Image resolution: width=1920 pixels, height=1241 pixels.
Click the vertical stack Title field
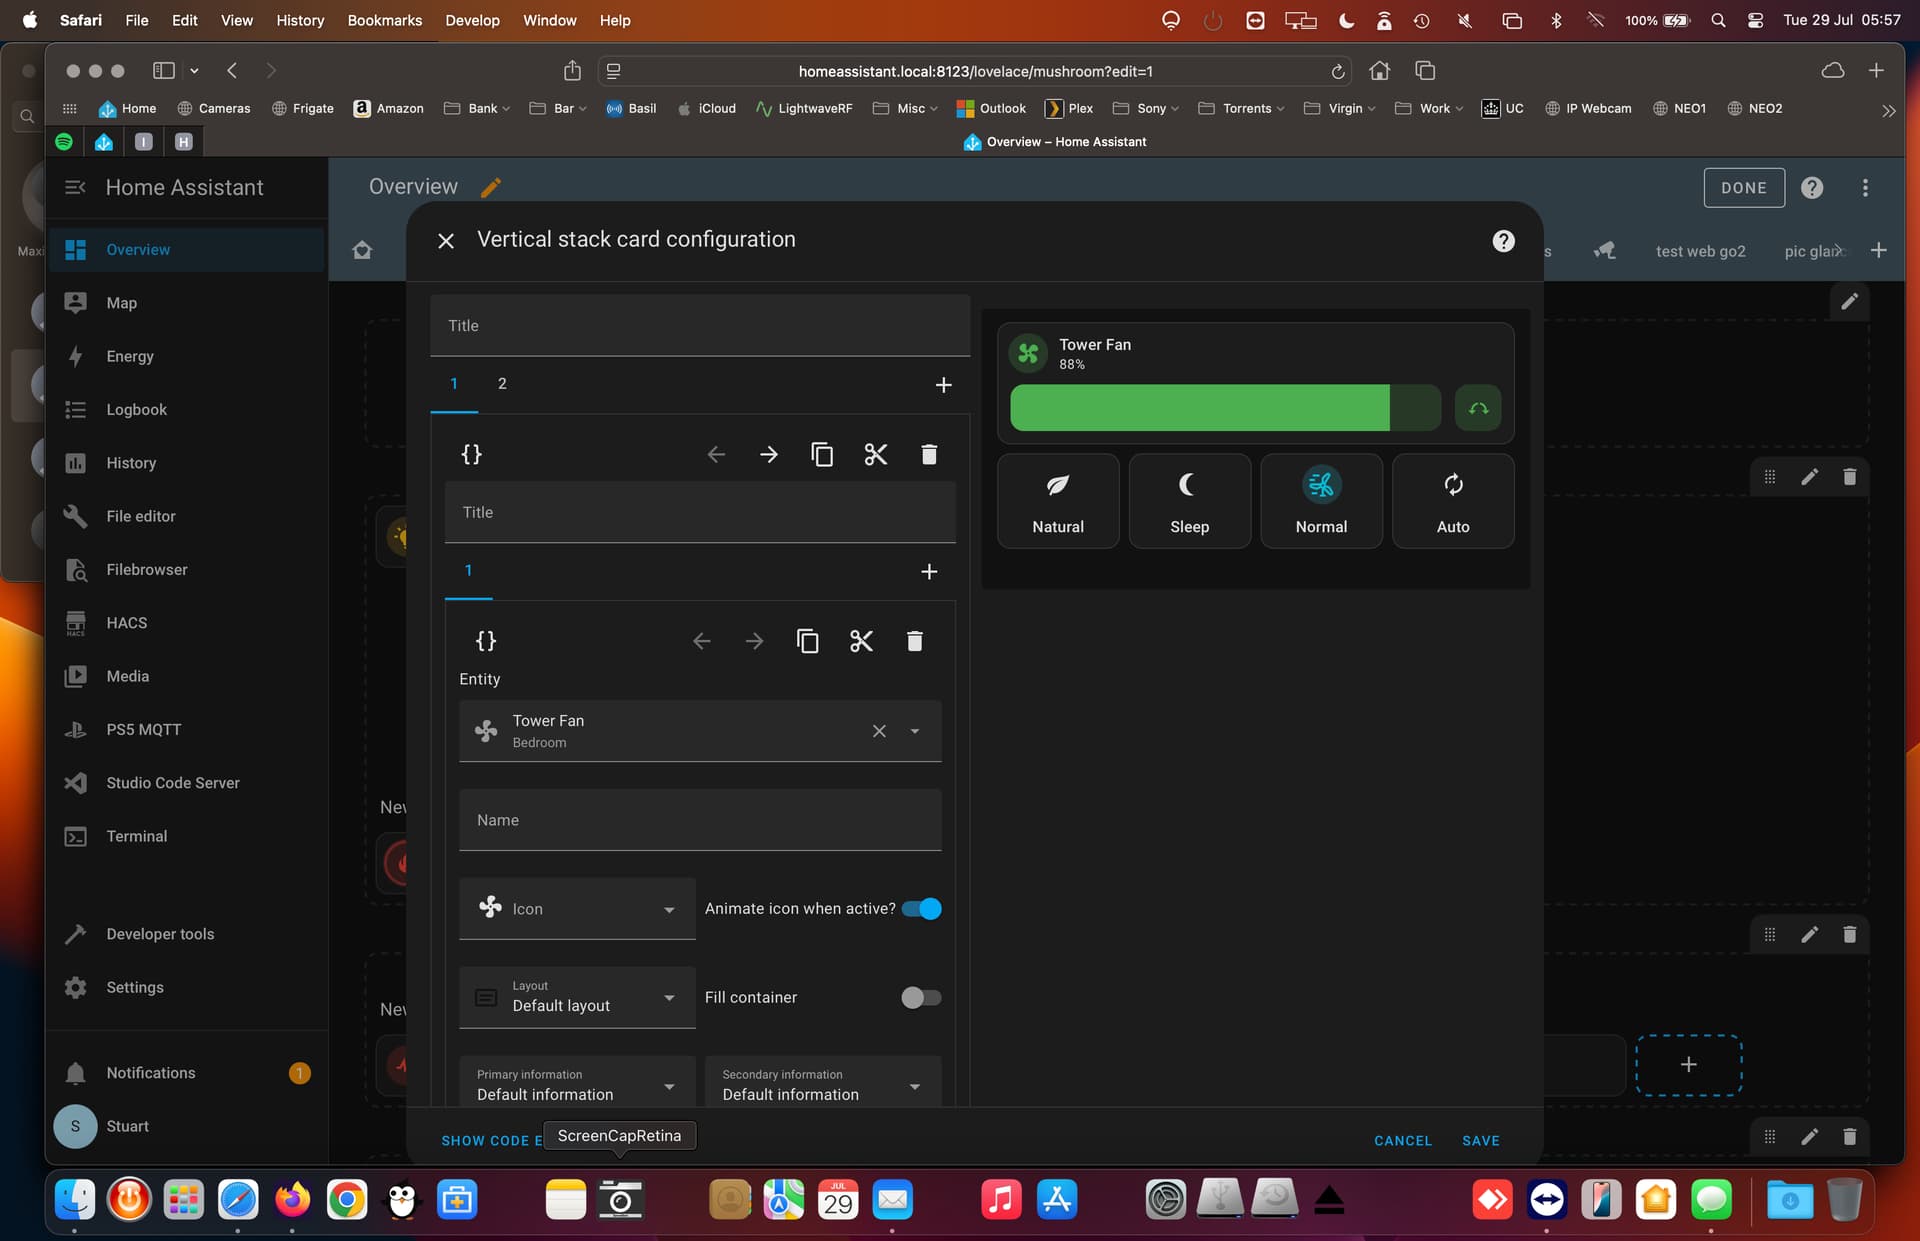[700, 325]
